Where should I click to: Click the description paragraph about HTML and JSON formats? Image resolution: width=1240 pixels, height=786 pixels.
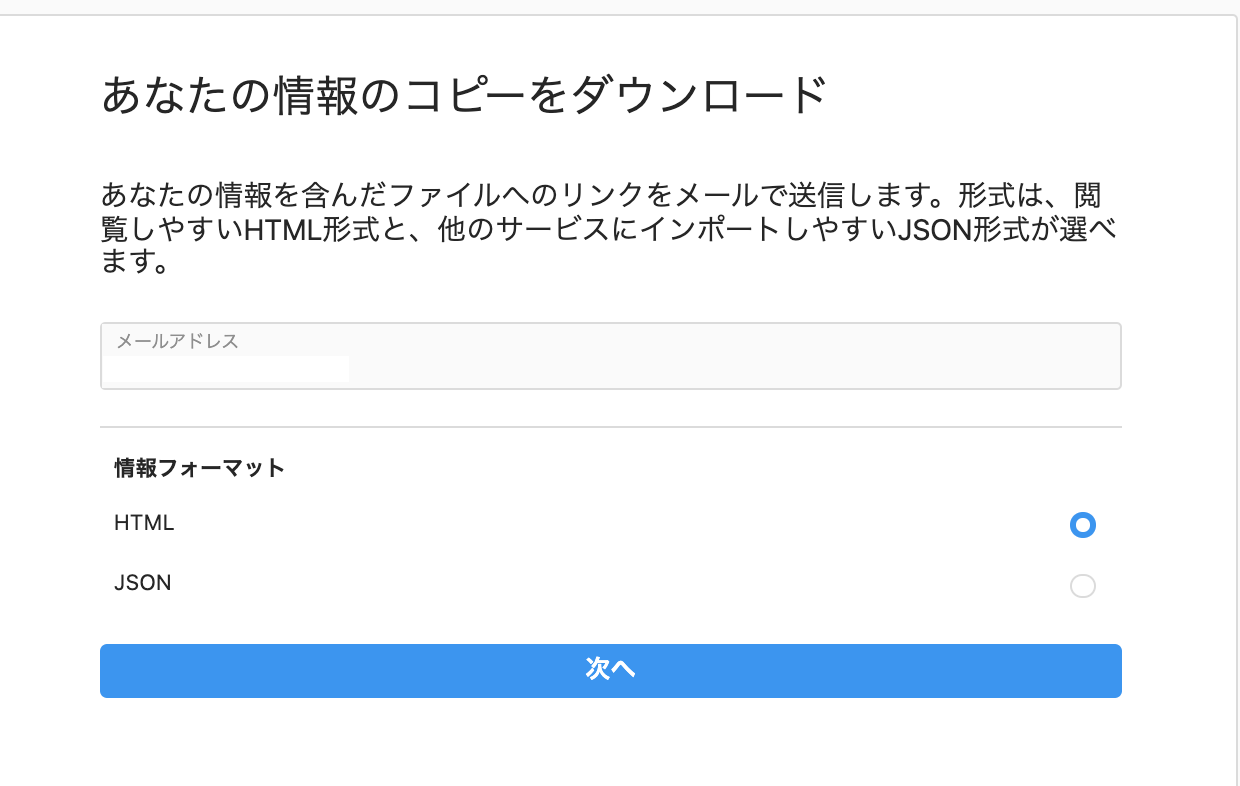click(x=610, y=229)
